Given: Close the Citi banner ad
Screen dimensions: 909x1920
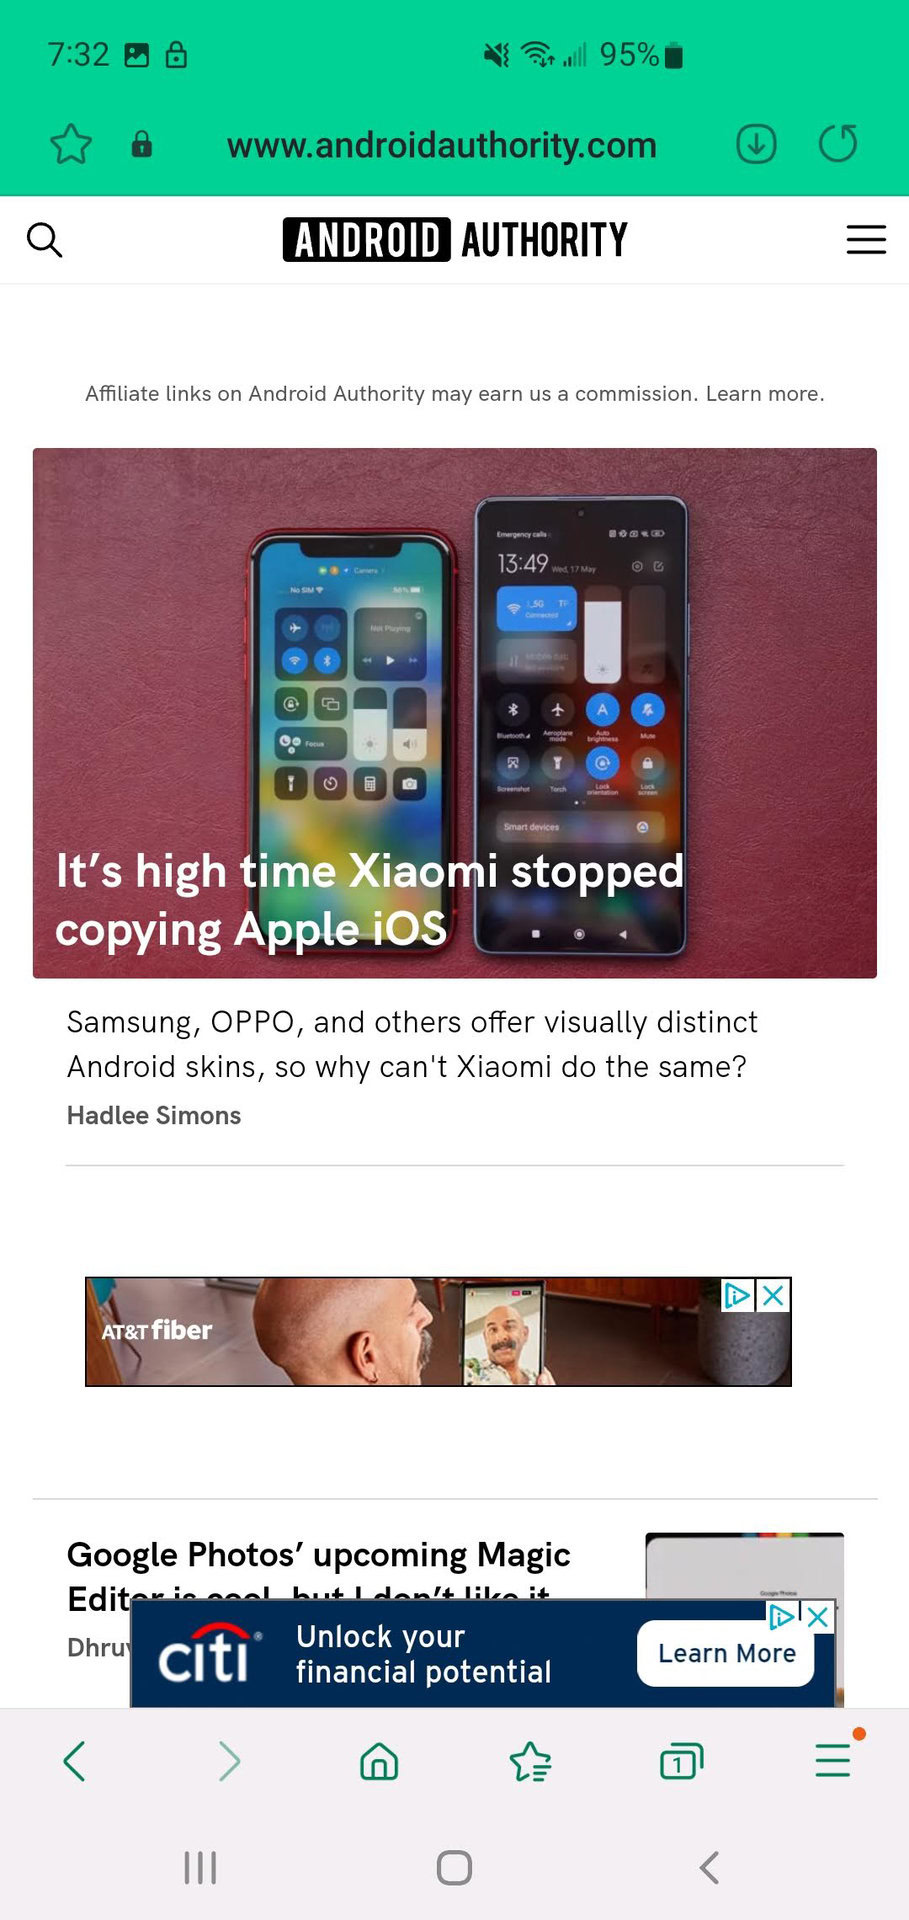Looking at the screenshot, I should point(818,1617).
